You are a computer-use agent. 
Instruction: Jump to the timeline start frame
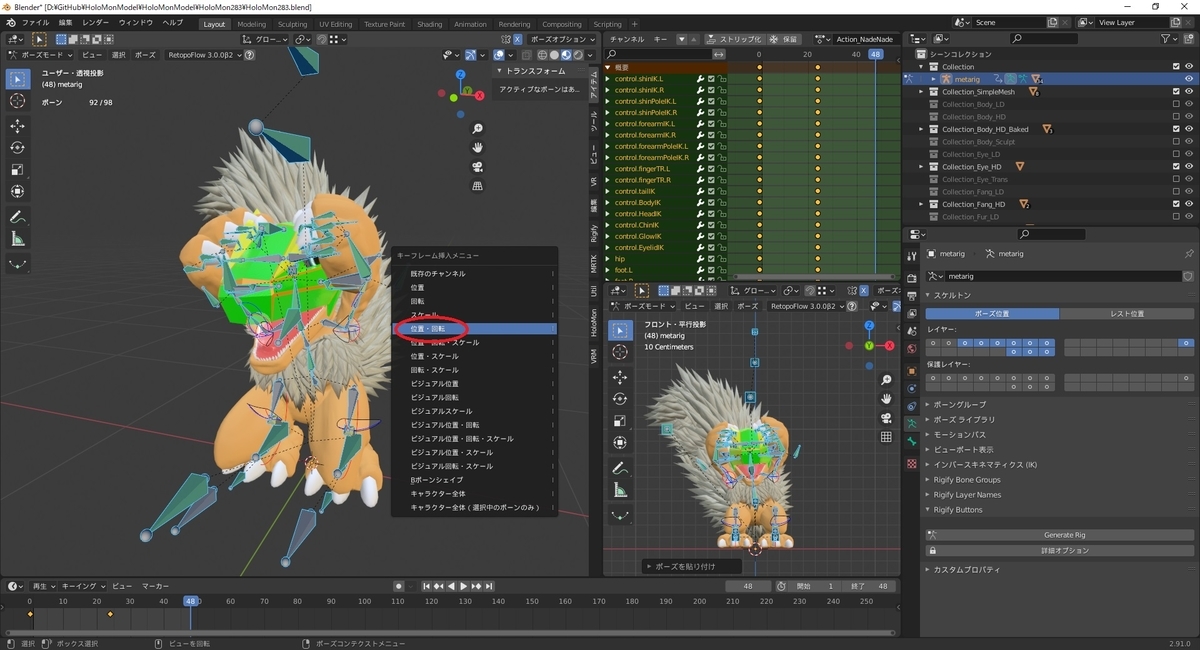tap(427, 586)
